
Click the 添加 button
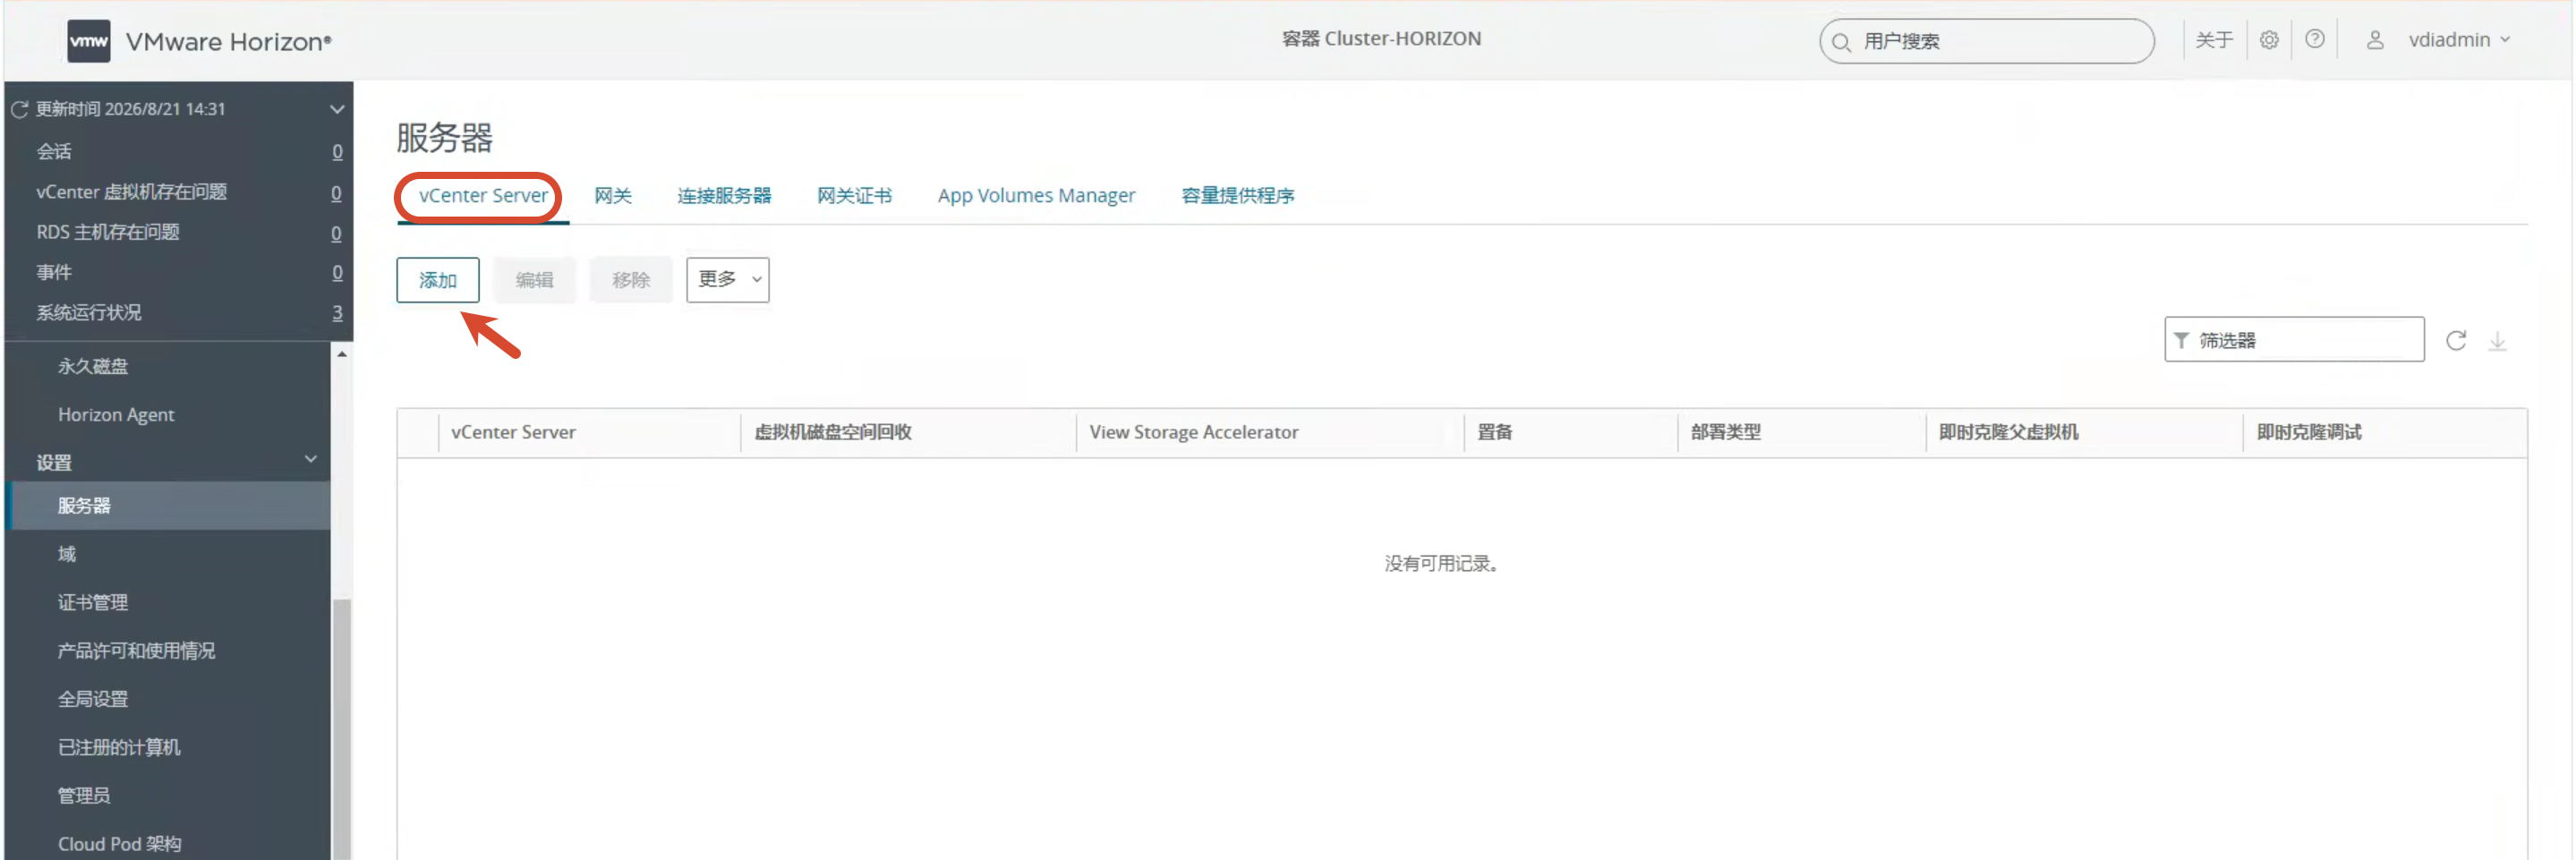[437, 280]
